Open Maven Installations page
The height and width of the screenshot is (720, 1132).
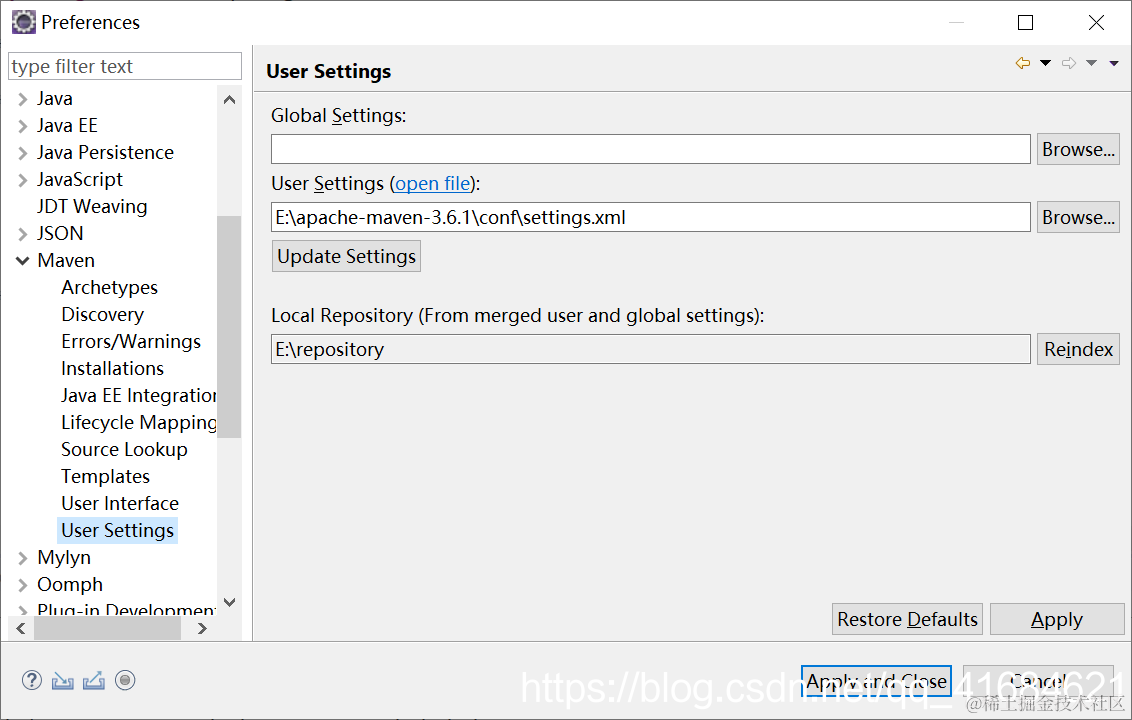click(113, 368)
